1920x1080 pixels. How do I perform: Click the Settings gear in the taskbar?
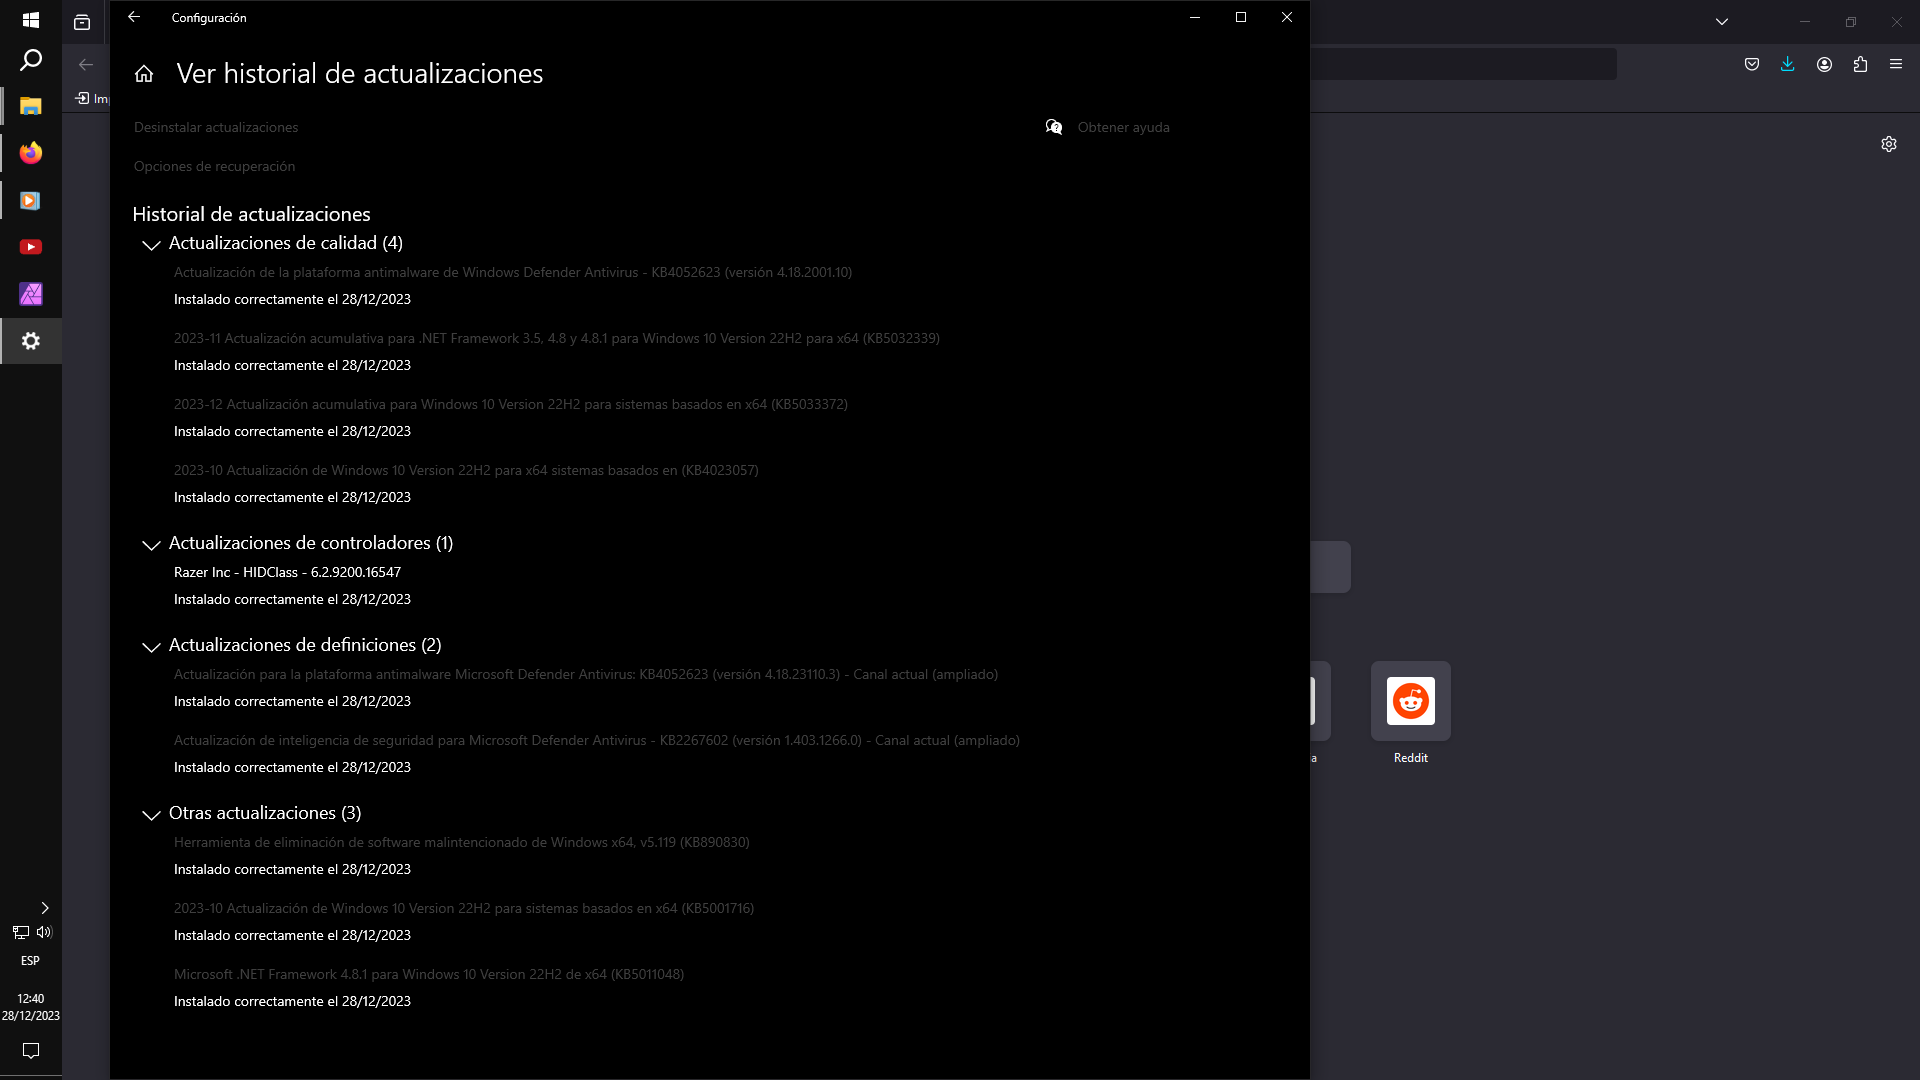click(31, 341)
